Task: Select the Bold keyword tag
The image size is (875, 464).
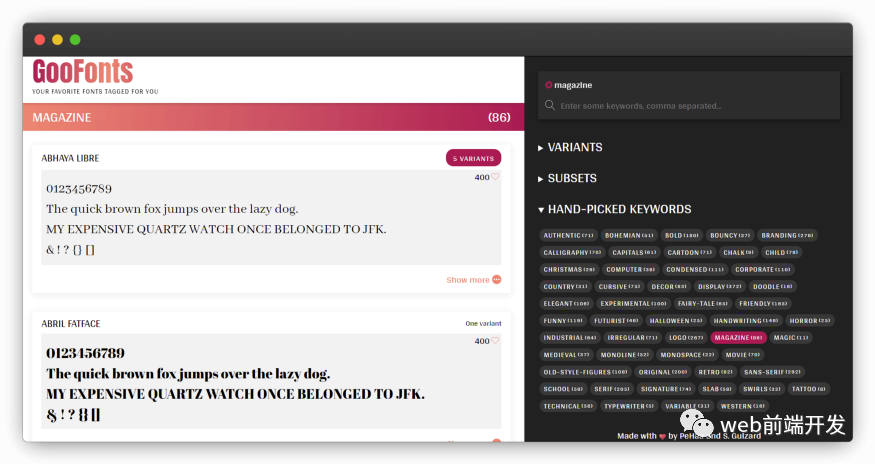Action: point(681,235)
